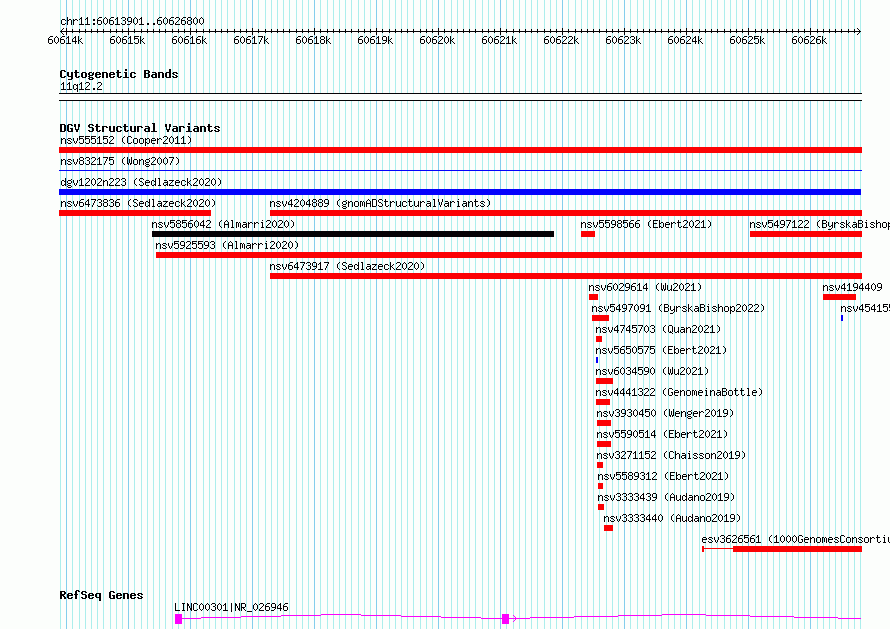Open nsv5589312 (Ebert2021) variant
The height and width of the screenshot is (629, 890).
[x=664, y=476]
